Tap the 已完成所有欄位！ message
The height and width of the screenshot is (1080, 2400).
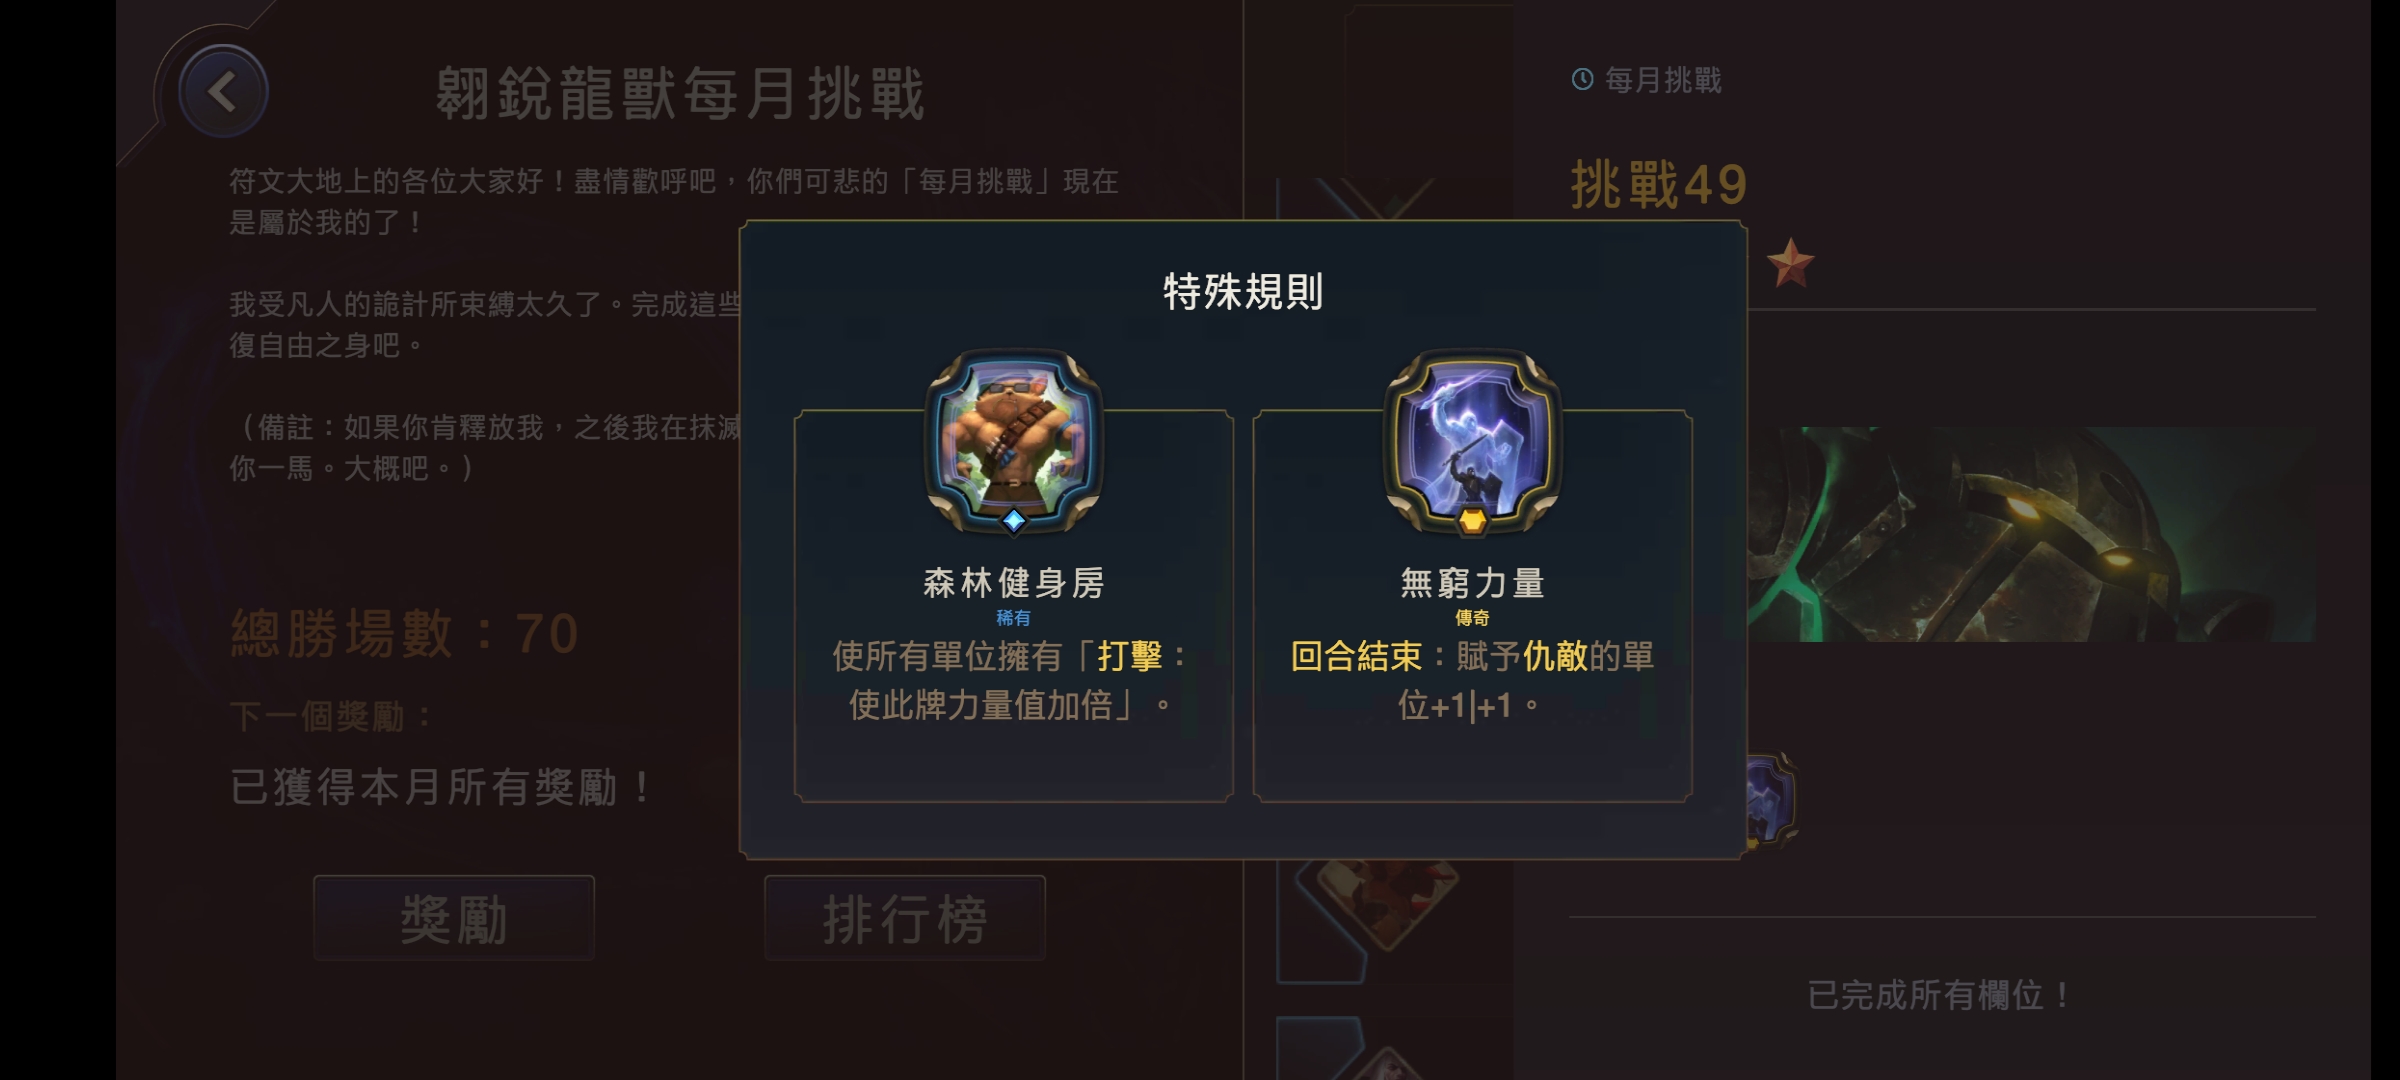pyautogui.click(x=1940, y=995)
